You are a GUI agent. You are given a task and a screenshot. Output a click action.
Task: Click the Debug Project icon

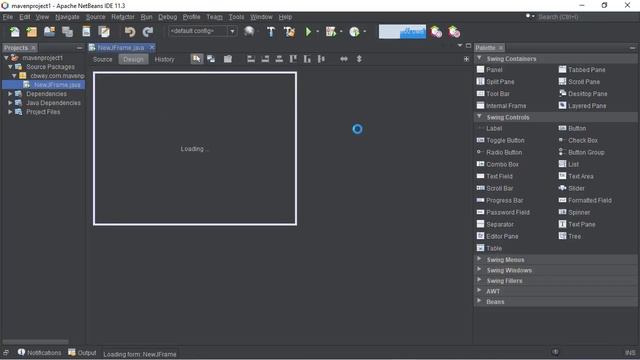pyautogui.click(x=331, y=31)
